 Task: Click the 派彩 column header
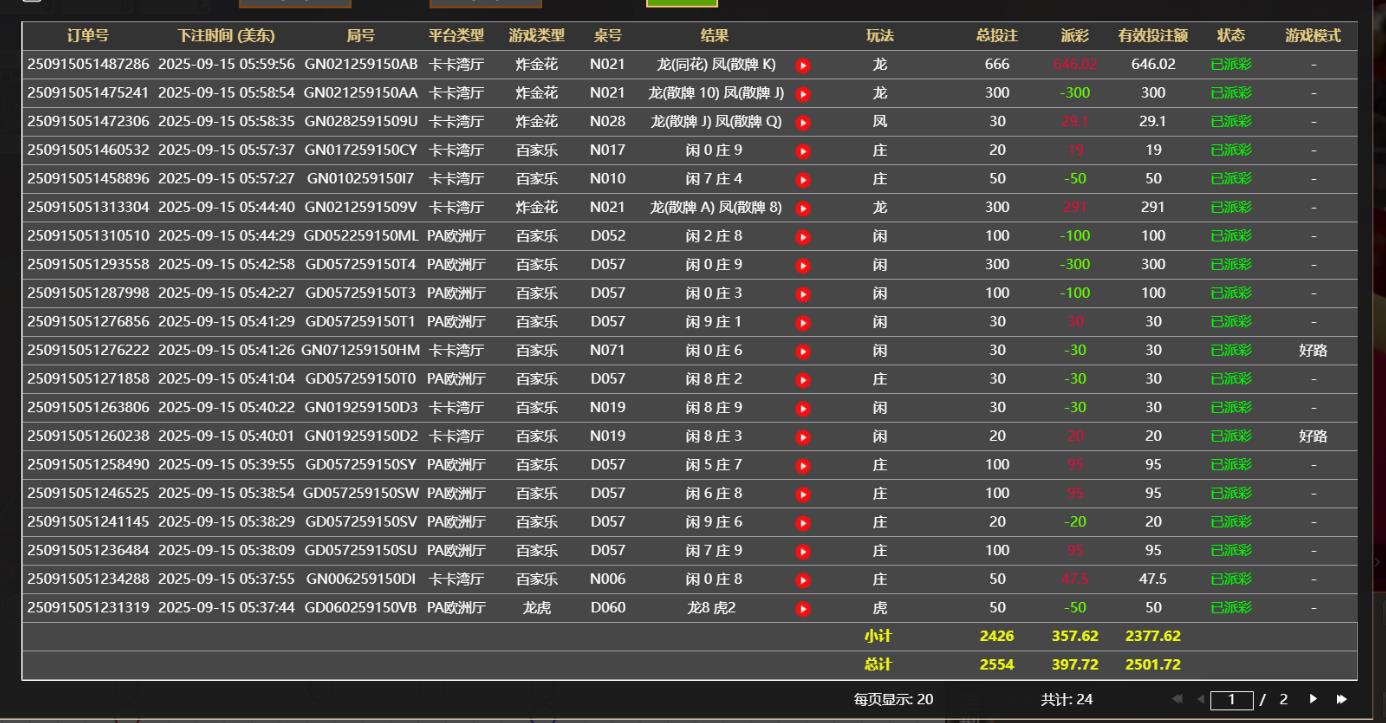[x=1075, y=36]
